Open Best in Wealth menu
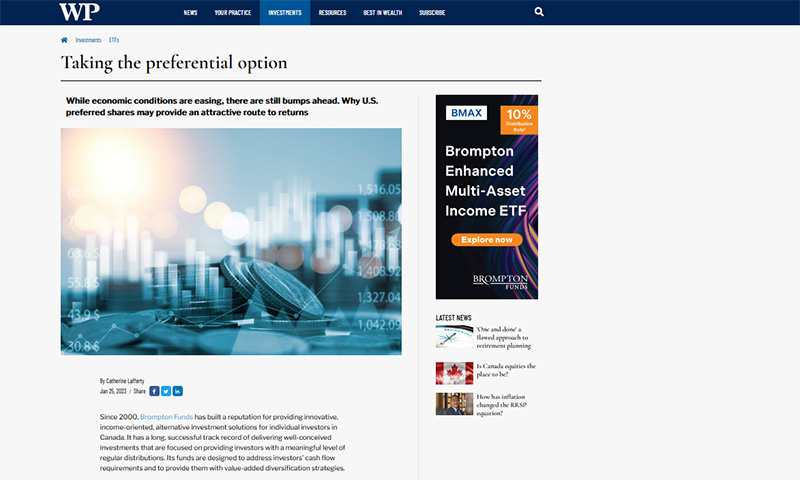 point(383,13)
